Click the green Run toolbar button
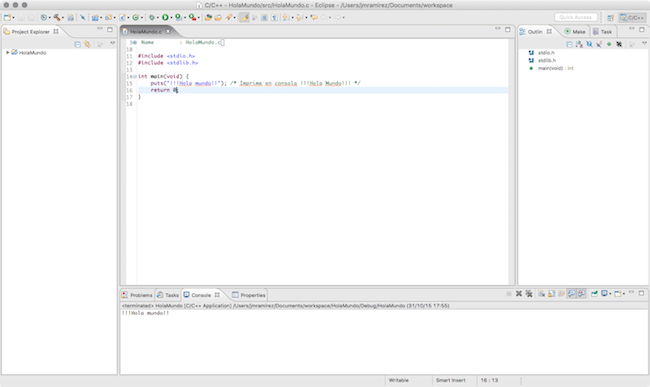This screenshot has height=387, width=650. (165, 17)
